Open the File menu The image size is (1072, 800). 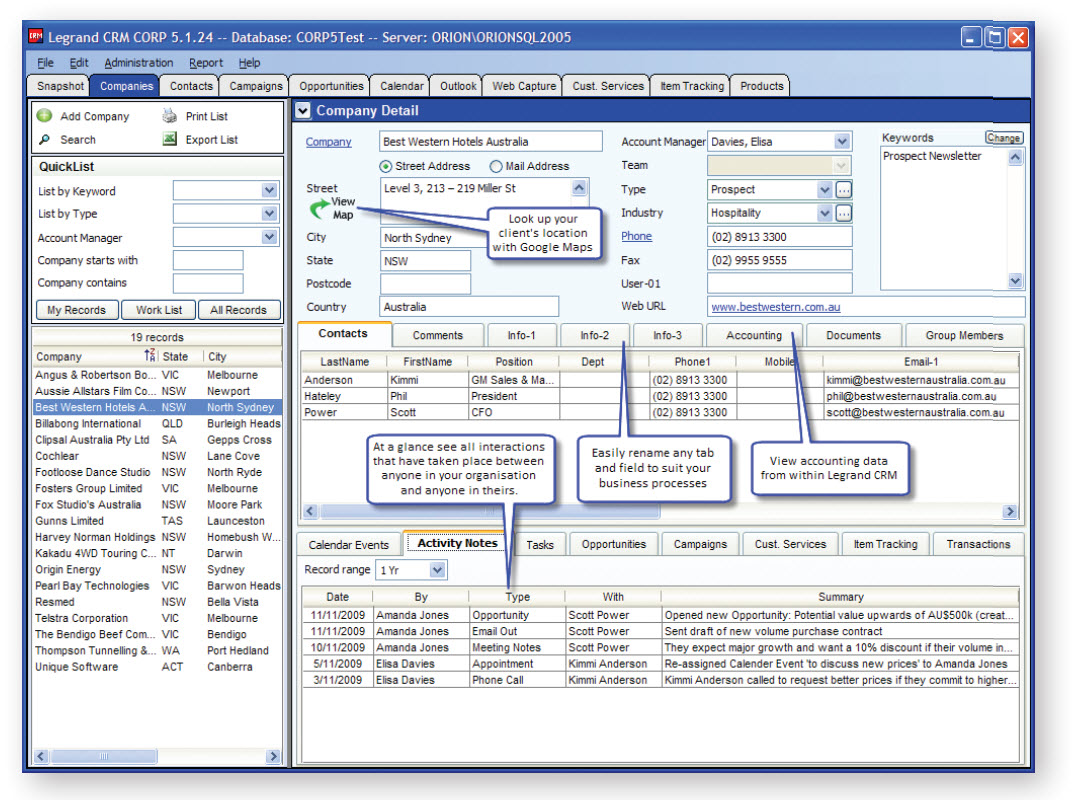(45, 63)
